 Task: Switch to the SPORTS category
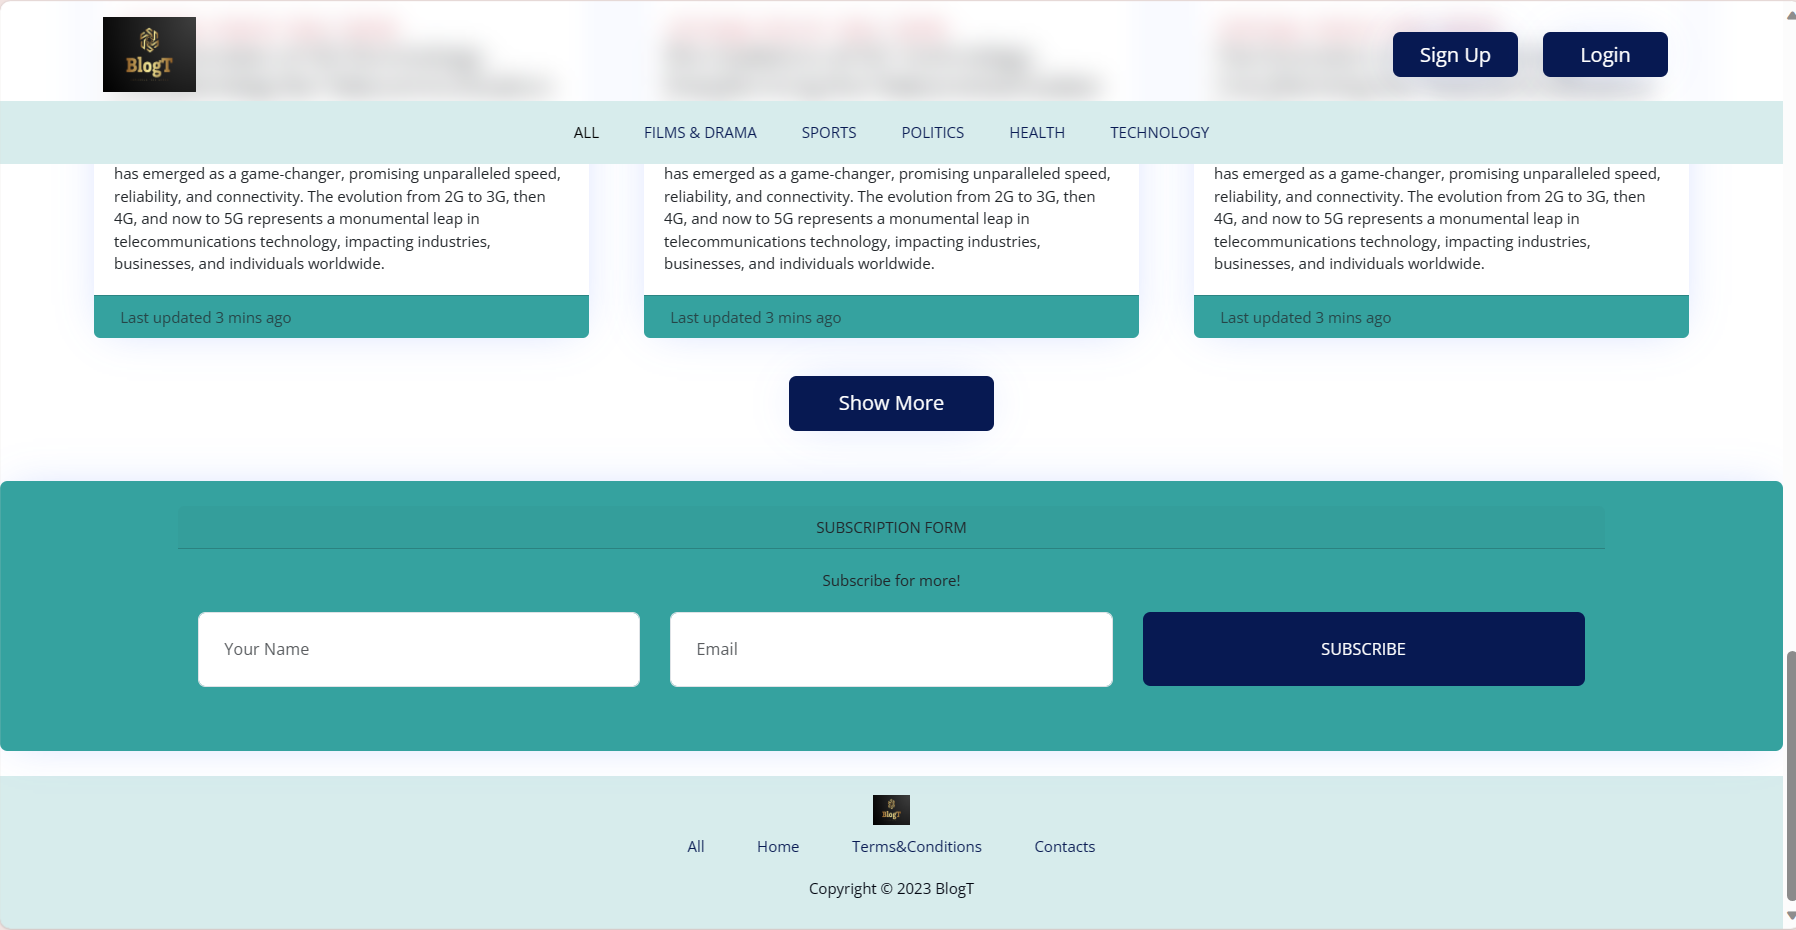[828, 133]
